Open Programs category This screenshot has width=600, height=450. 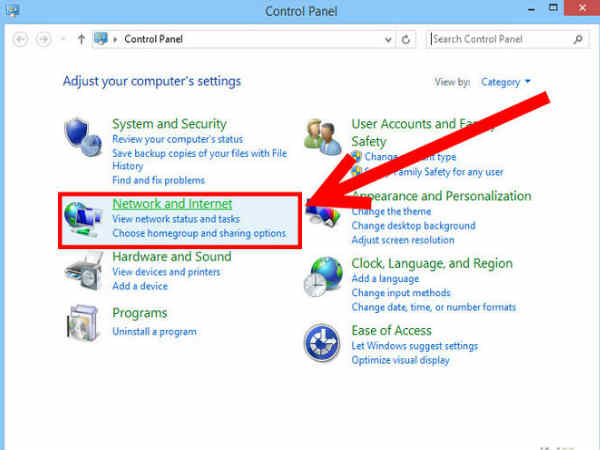point(140,313)
